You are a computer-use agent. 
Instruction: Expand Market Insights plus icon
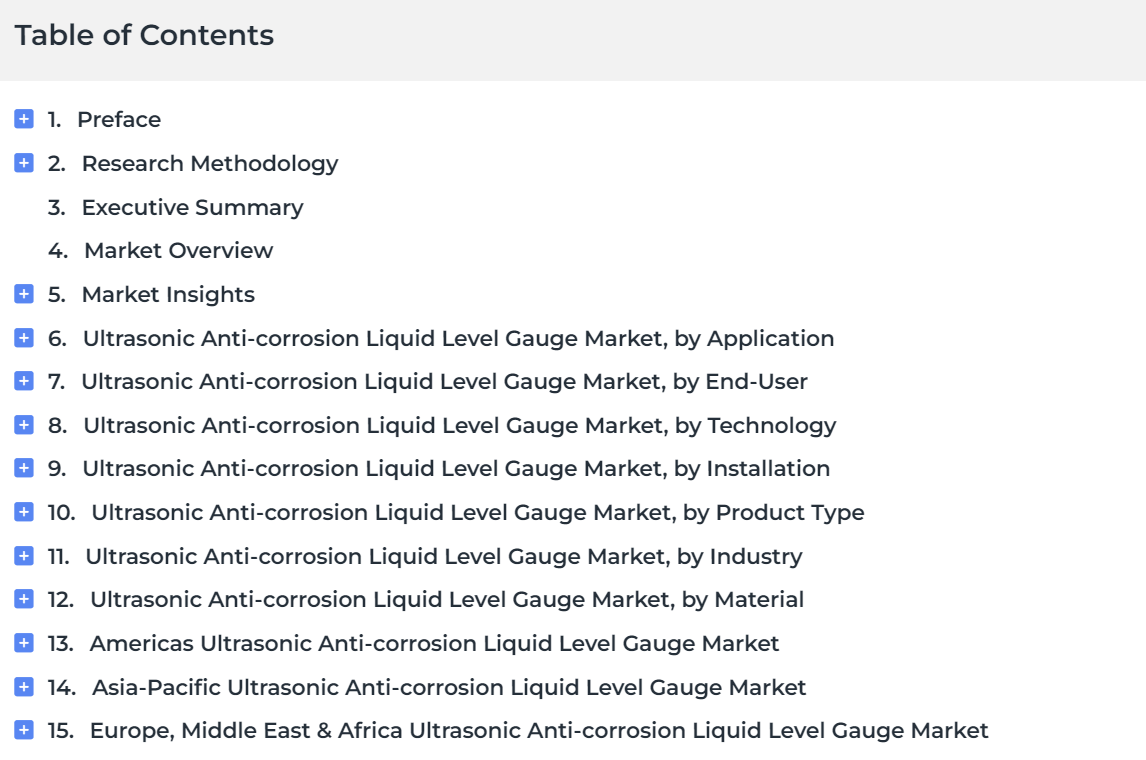(x=23, y=294)
